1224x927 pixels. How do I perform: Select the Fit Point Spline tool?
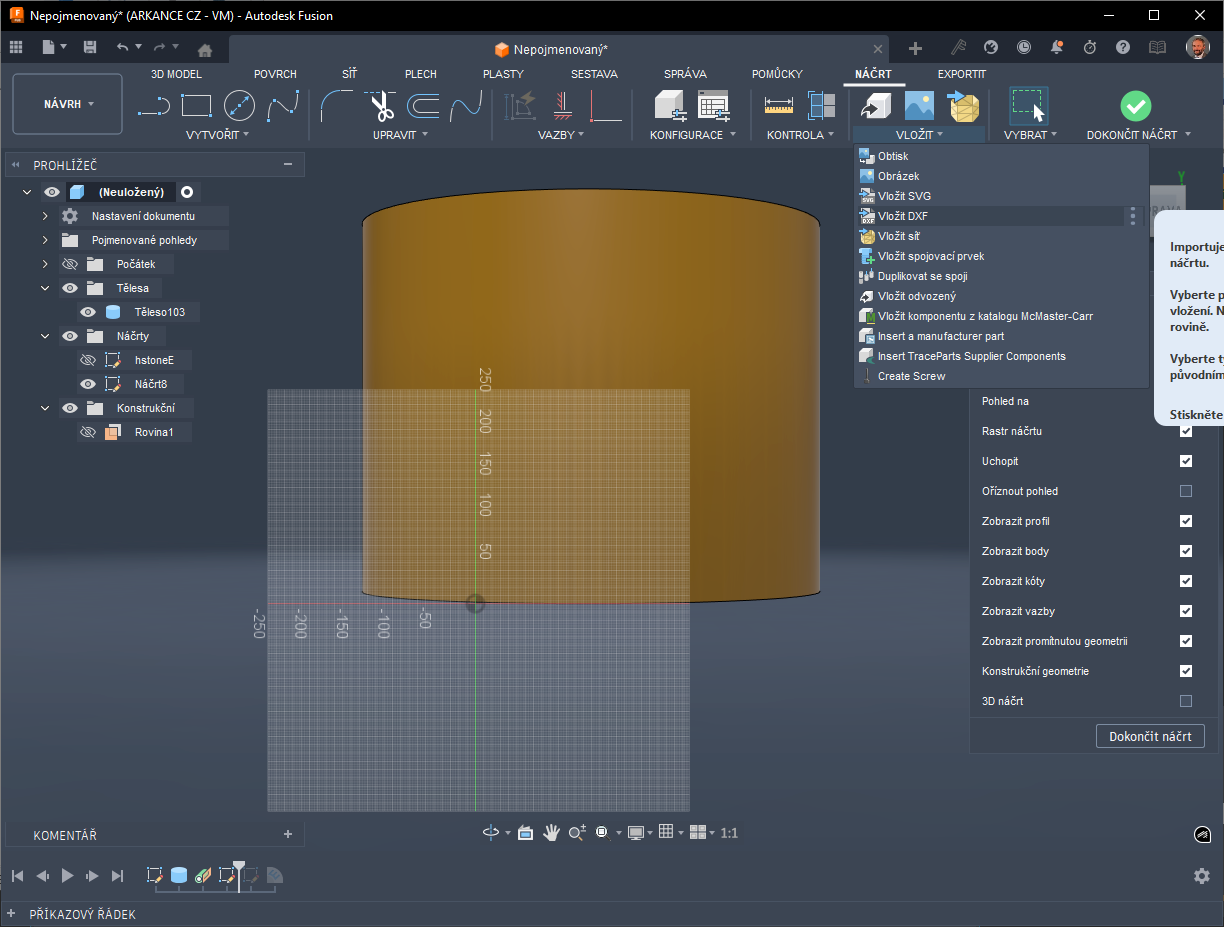282,106
